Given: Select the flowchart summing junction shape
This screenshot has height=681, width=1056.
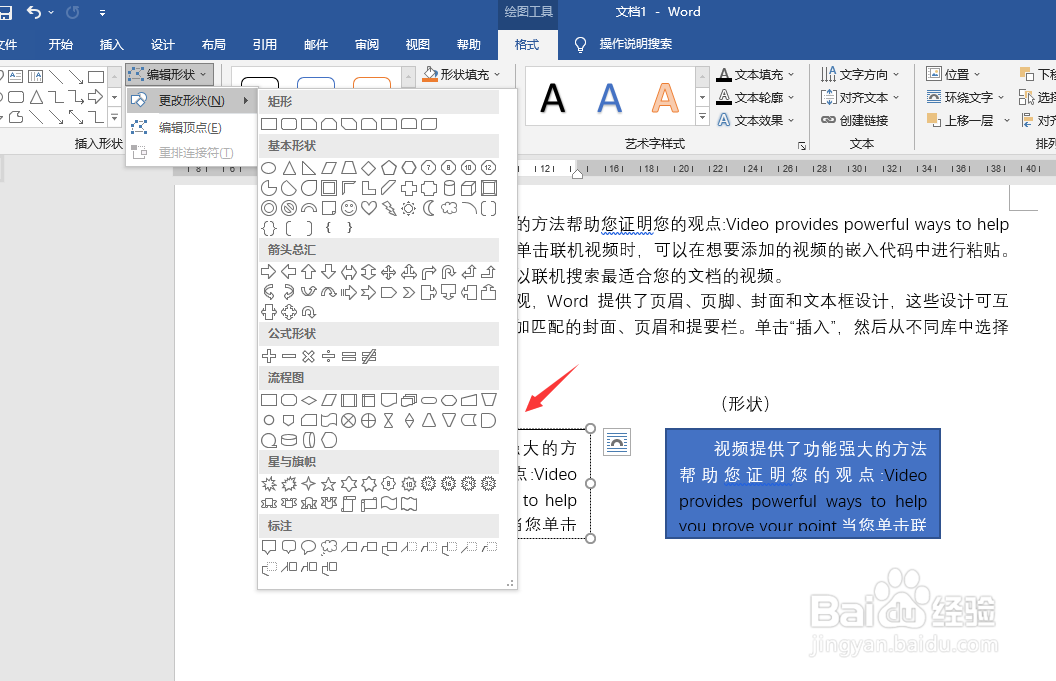Looking at the screenshot, I should 349,420.
